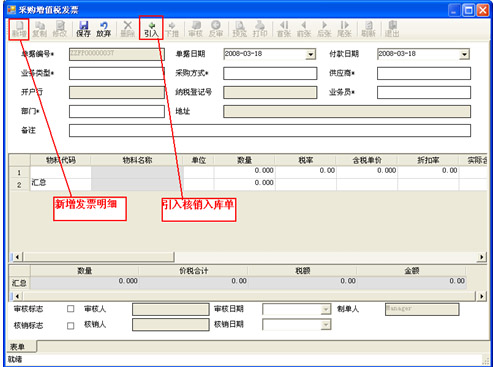Click the 纳税登记号 field

click(x=270, y=92)
